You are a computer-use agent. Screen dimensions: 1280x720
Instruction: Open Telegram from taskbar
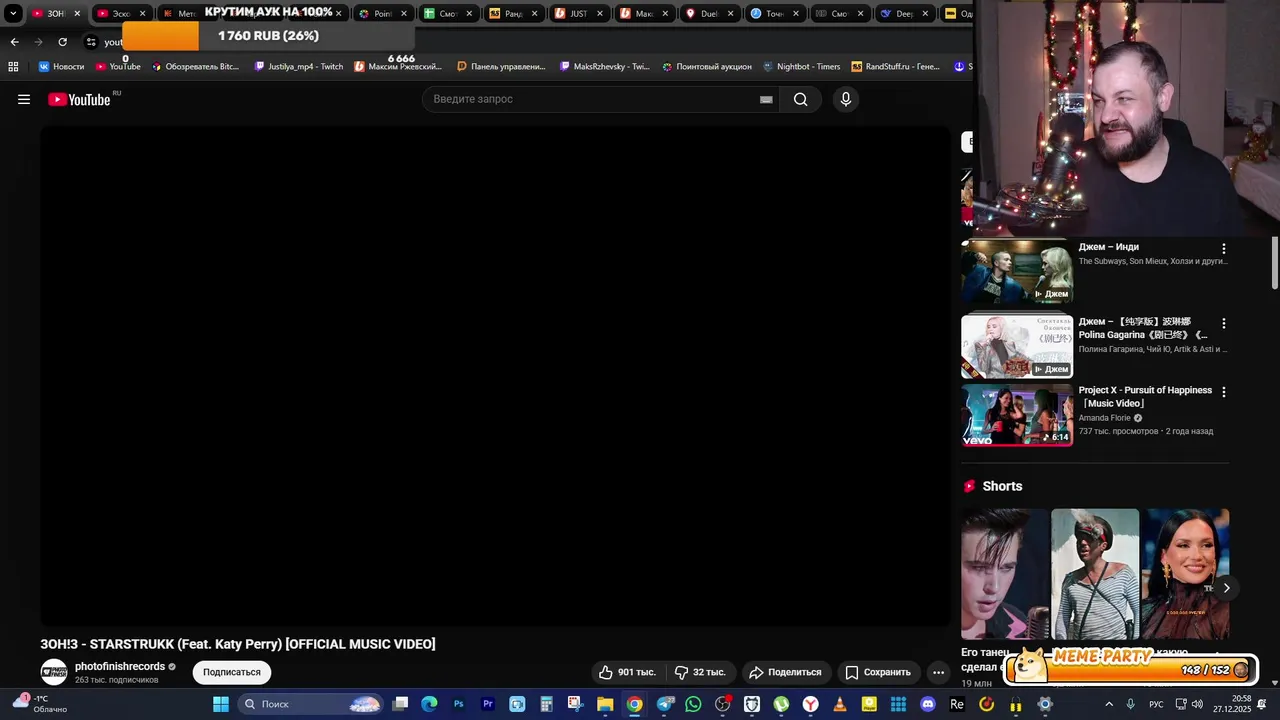tap(664, 704)
